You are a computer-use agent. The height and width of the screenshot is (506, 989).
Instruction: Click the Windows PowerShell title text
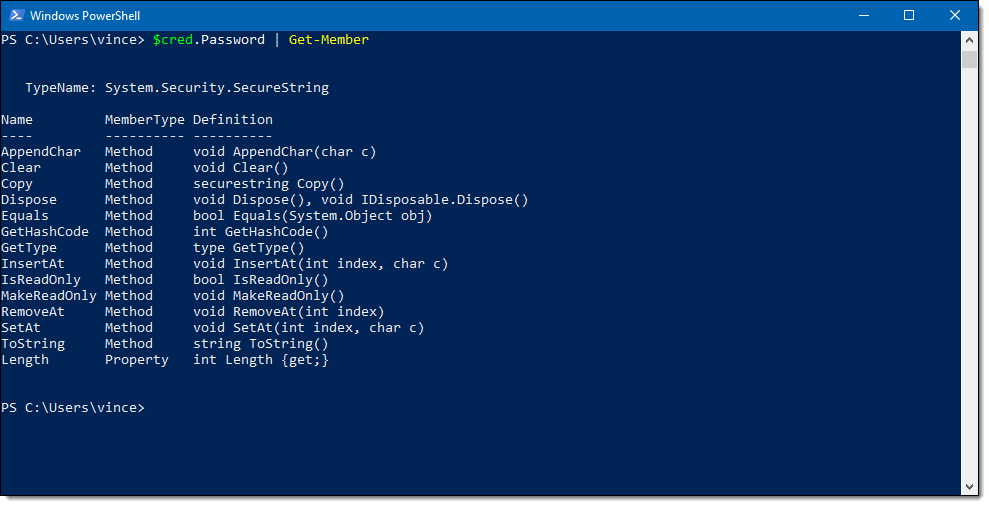(85, 16)
